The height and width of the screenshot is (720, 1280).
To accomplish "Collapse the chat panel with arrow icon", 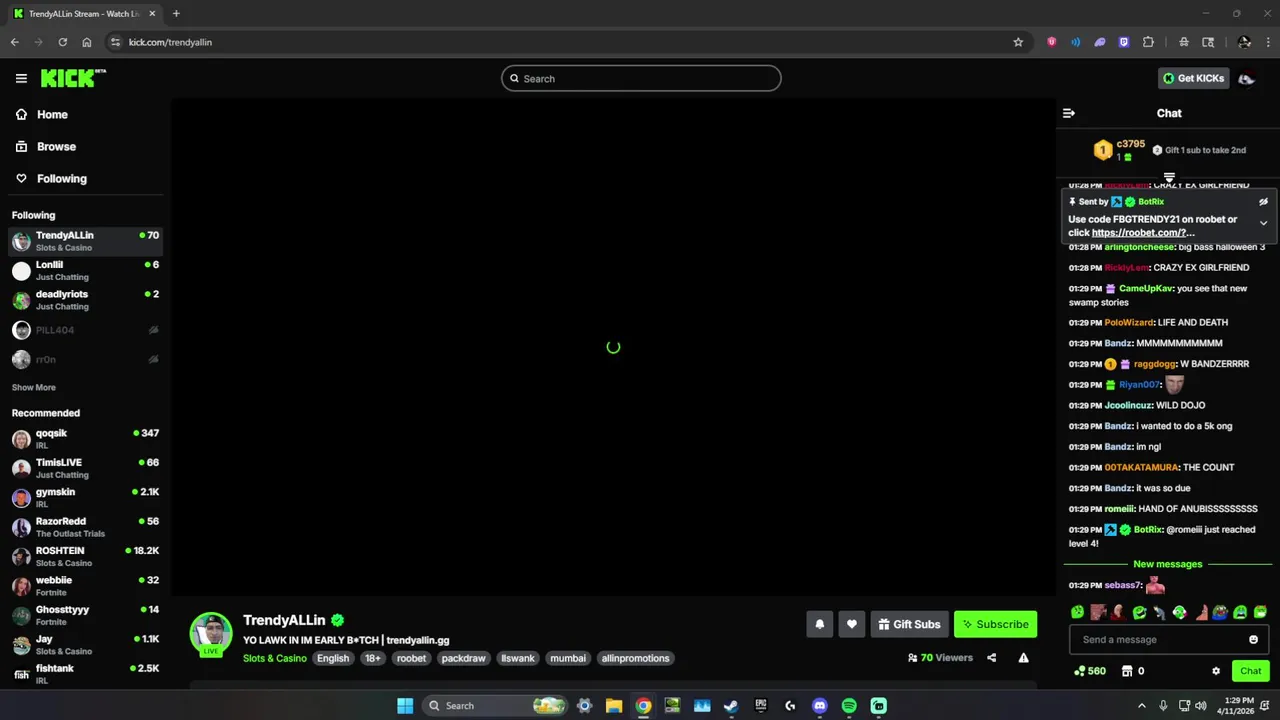I will (1068, 113).
